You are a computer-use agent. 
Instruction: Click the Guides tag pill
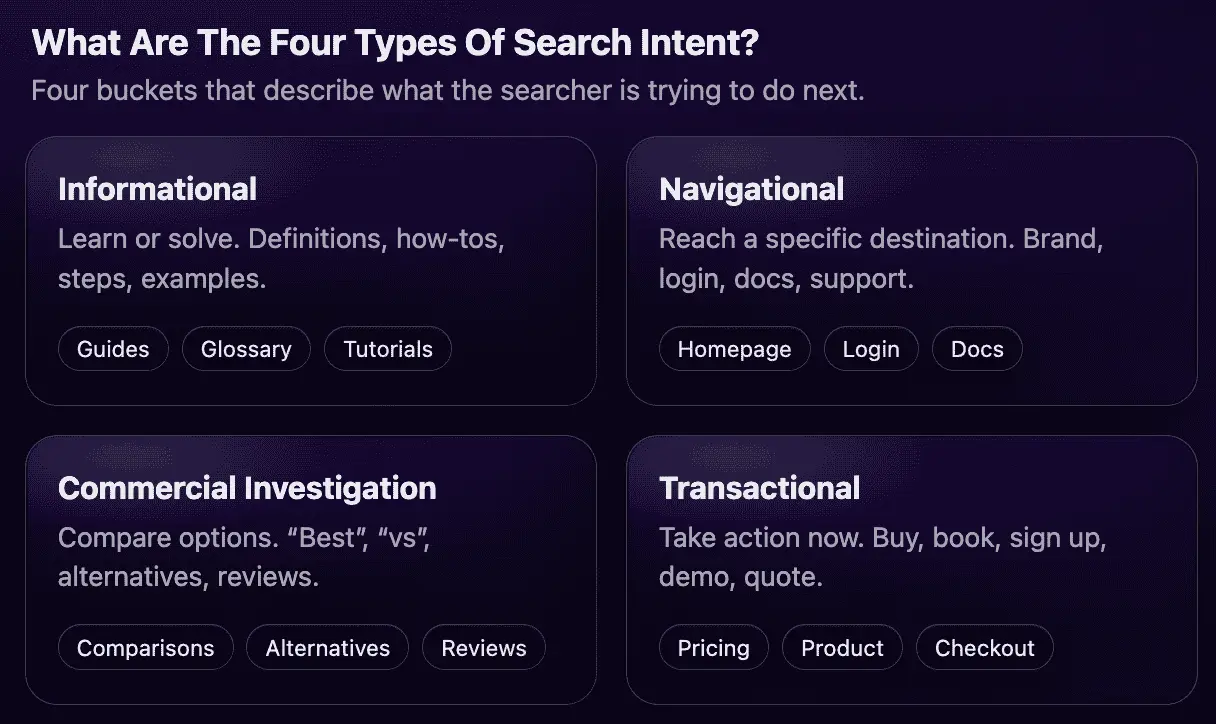coord(113,349)
